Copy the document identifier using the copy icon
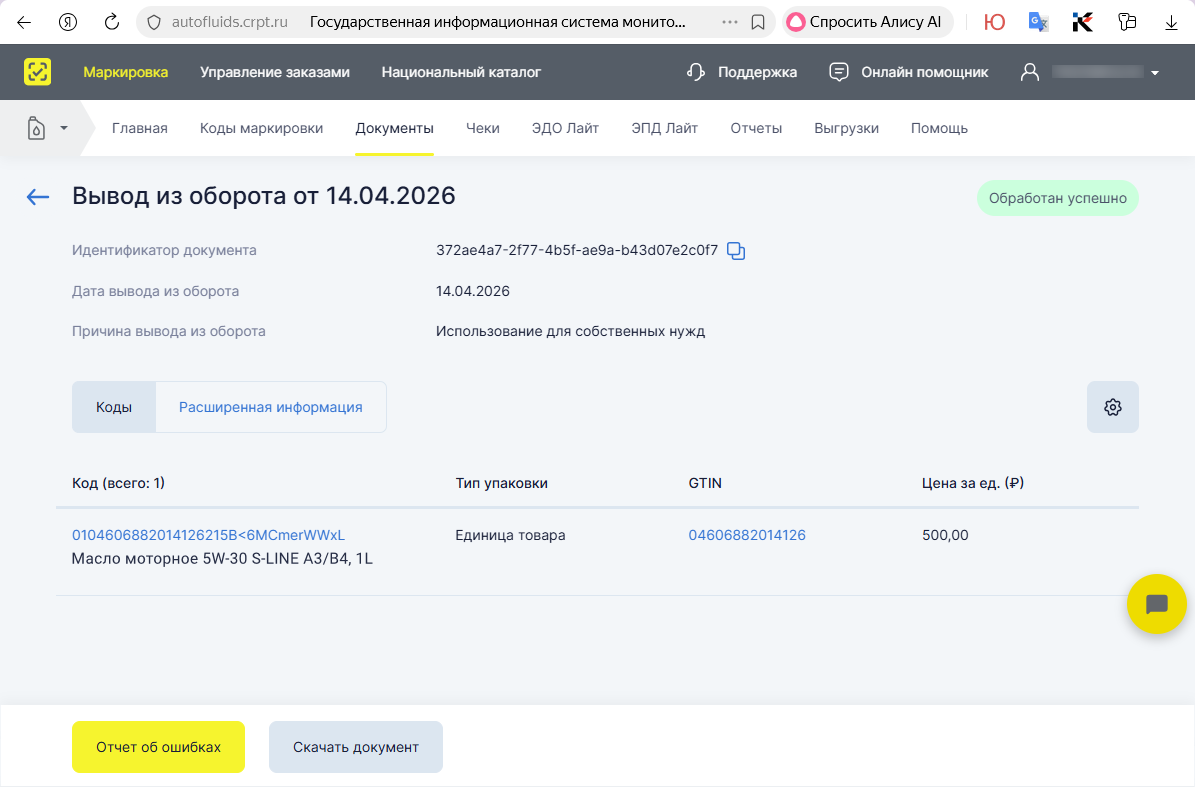Viewport: 1195px width, 787px height. tap(736, 250)
